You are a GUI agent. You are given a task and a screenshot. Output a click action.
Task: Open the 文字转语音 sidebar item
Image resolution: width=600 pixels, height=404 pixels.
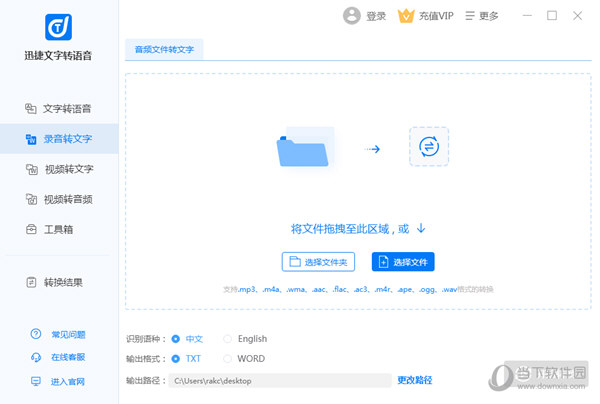click(x=59, y=109)
